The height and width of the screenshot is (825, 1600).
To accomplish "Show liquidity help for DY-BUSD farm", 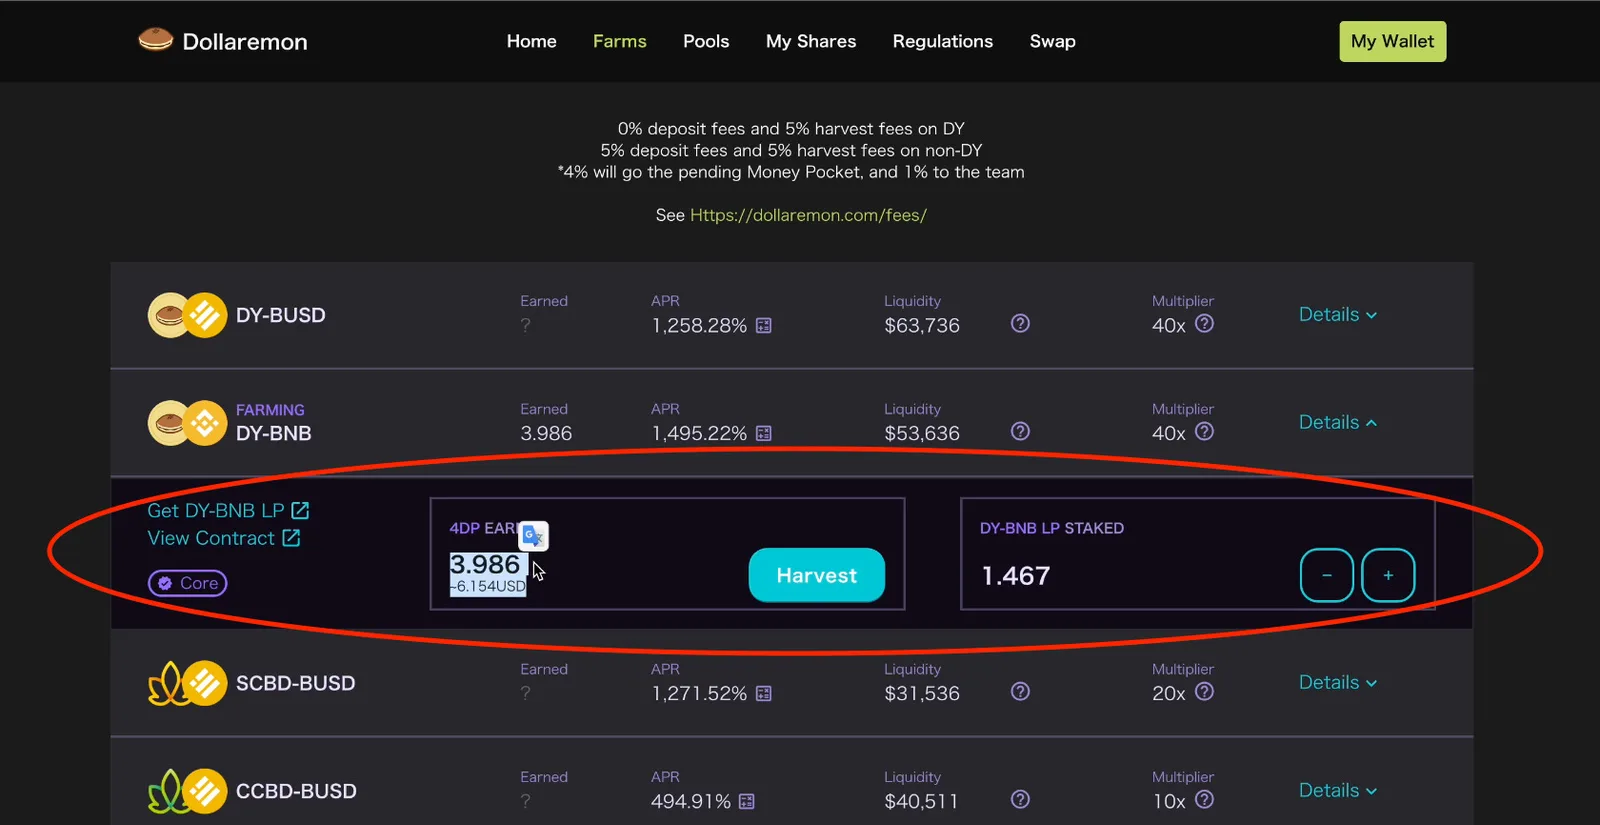I will [1020, 323].
